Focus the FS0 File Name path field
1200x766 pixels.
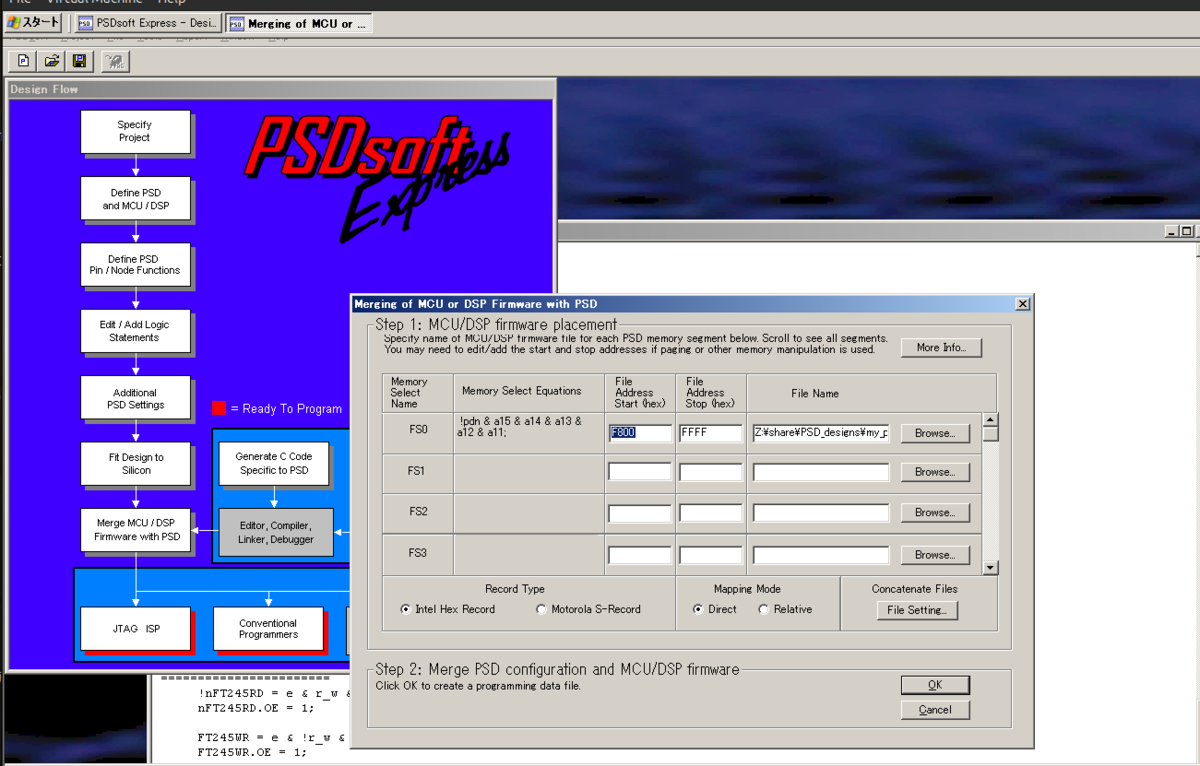point(821,433)
